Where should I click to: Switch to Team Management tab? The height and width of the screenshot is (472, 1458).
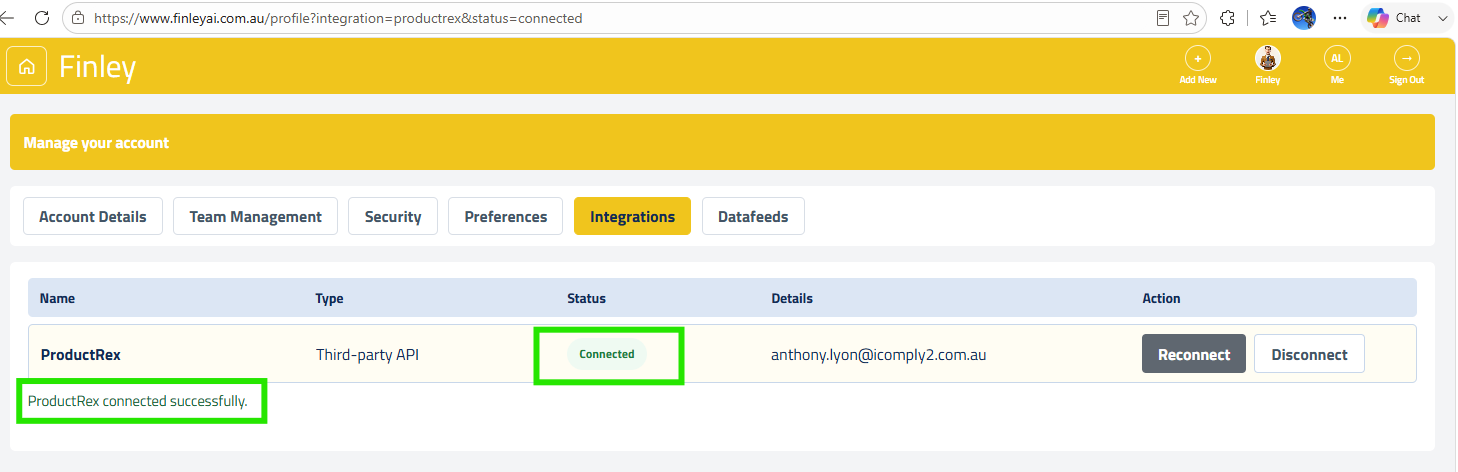255,216
